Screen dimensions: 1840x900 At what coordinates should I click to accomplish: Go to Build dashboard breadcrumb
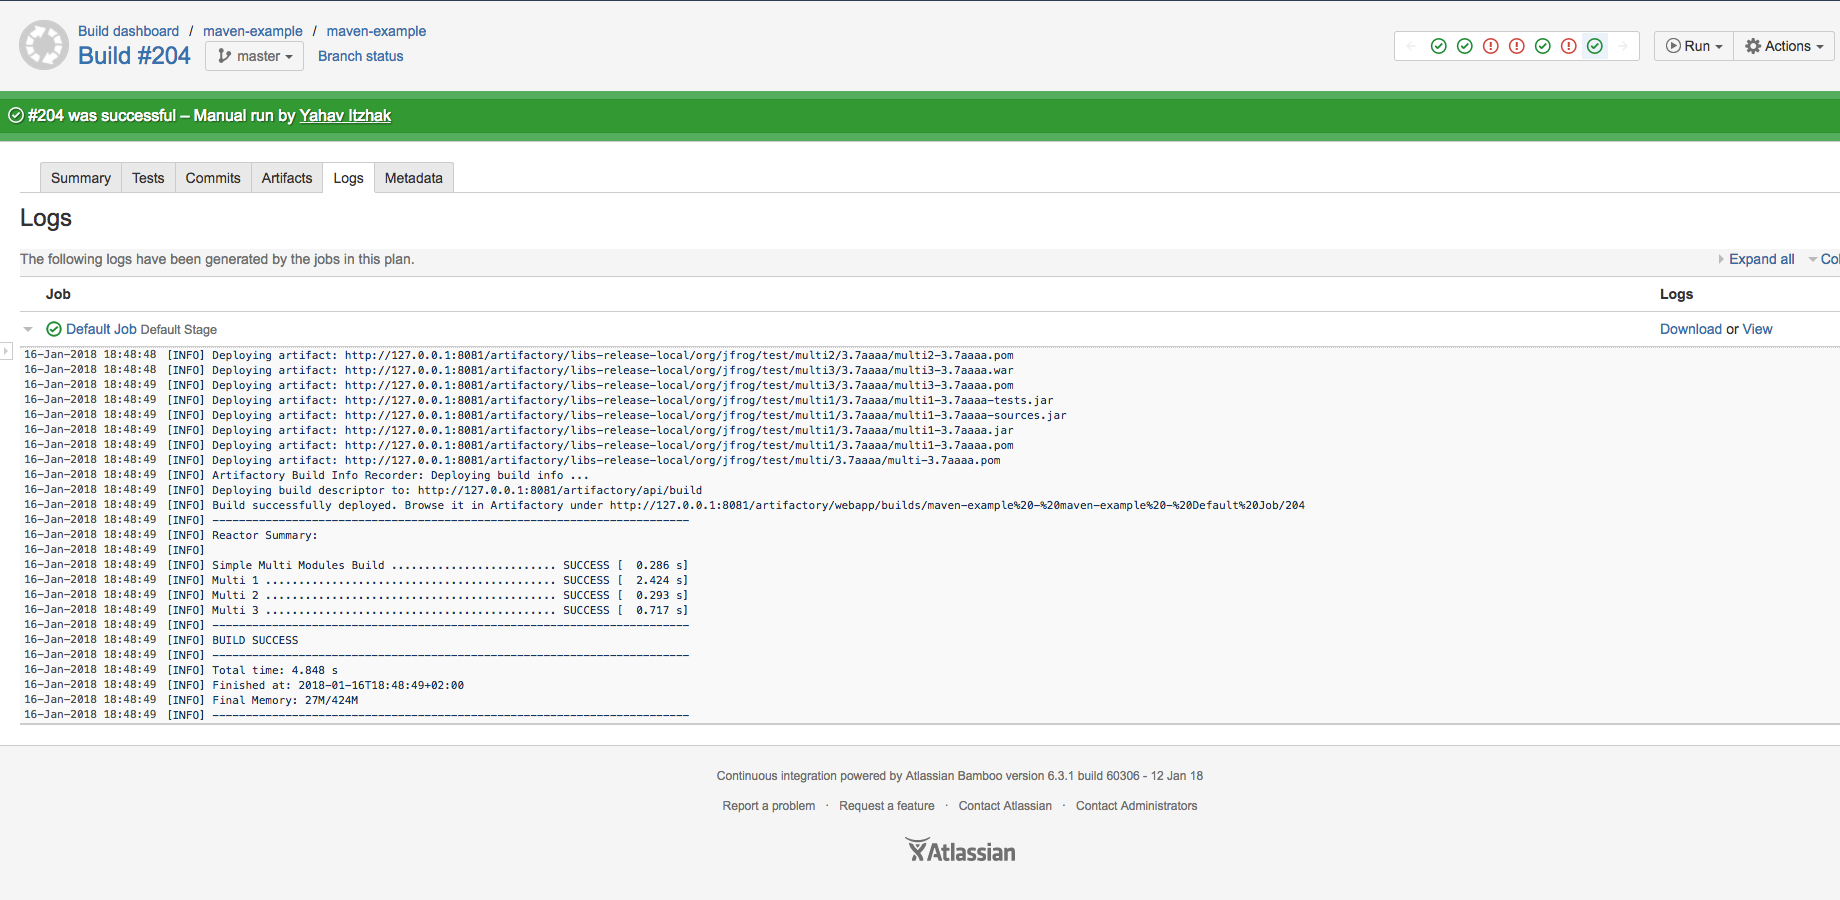[129, 31]
